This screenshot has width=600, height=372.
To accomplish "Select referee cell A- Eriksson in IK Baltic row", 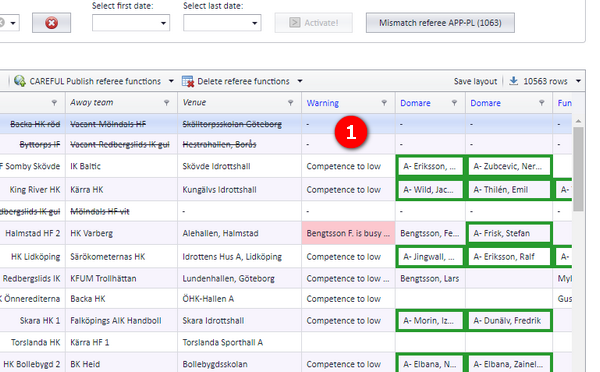I will coord(430,166).
